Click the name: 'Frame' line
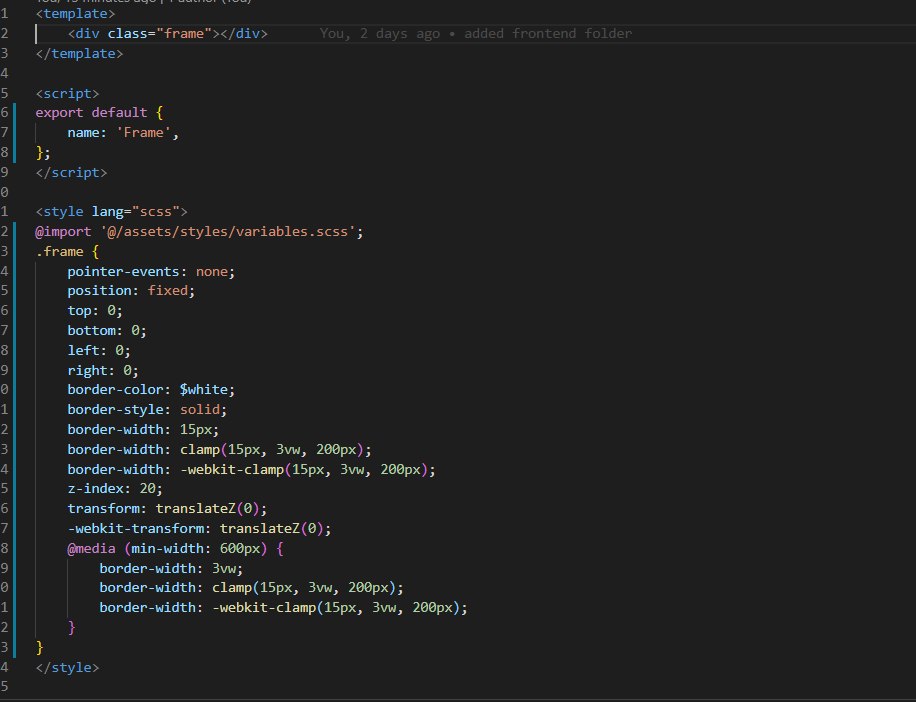The image size is (916, 702). (123, 133)
